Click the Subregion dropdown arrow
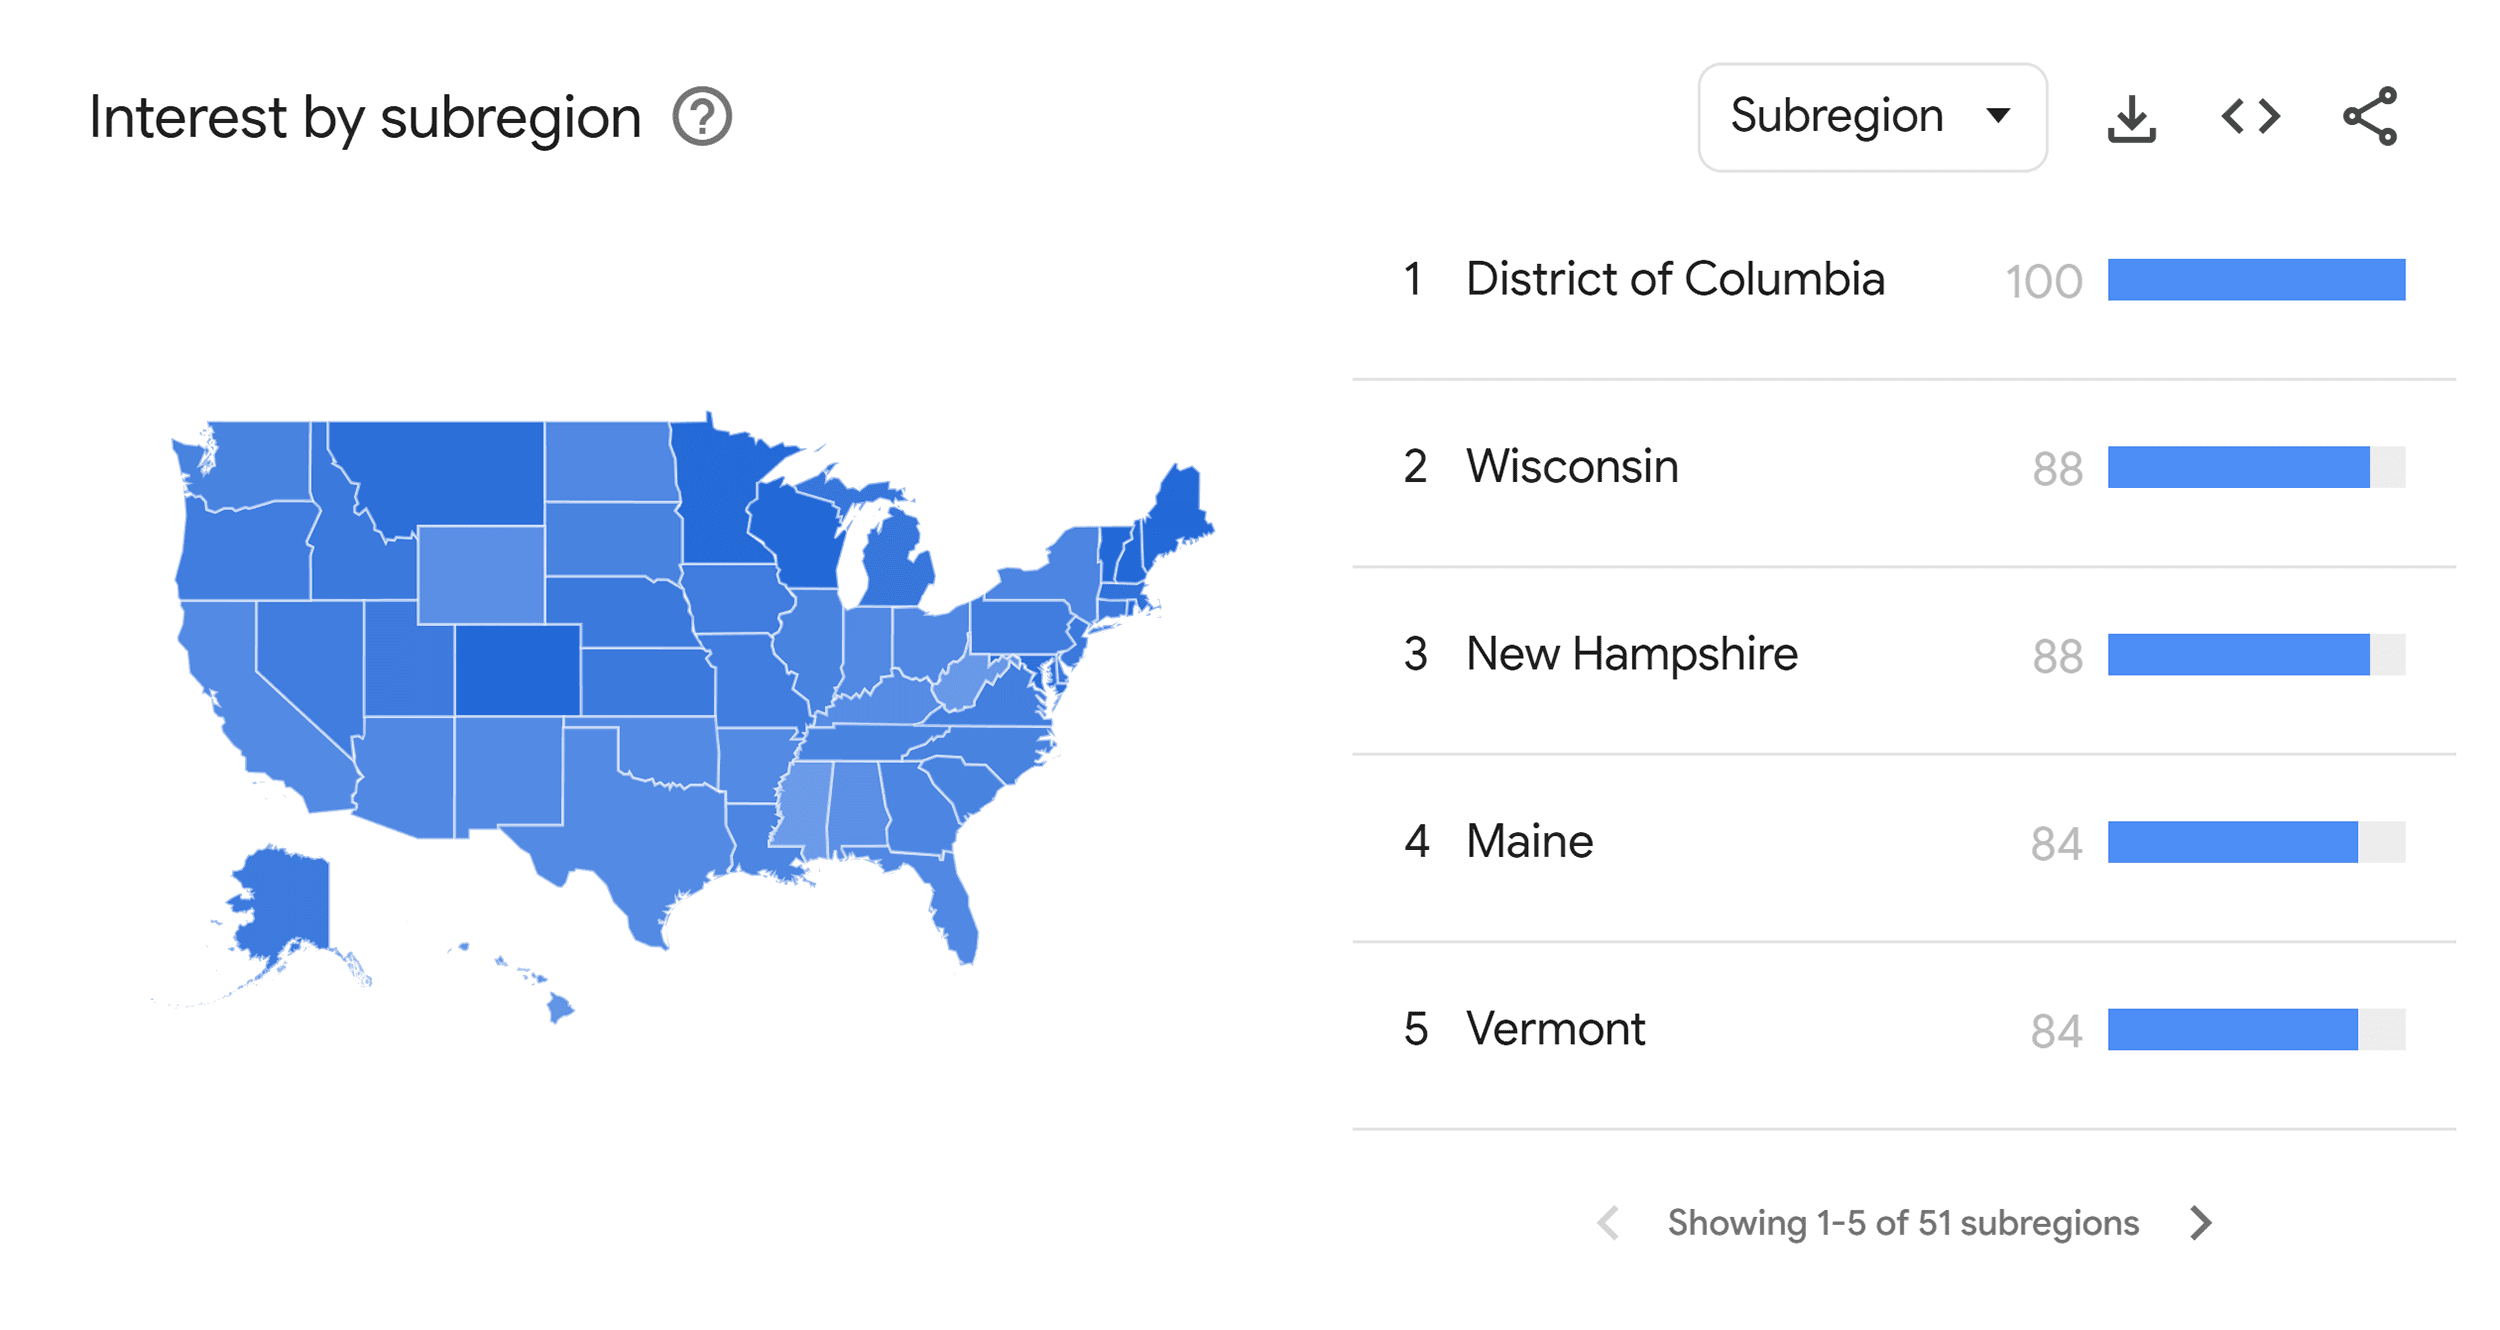 point(1998,115)
